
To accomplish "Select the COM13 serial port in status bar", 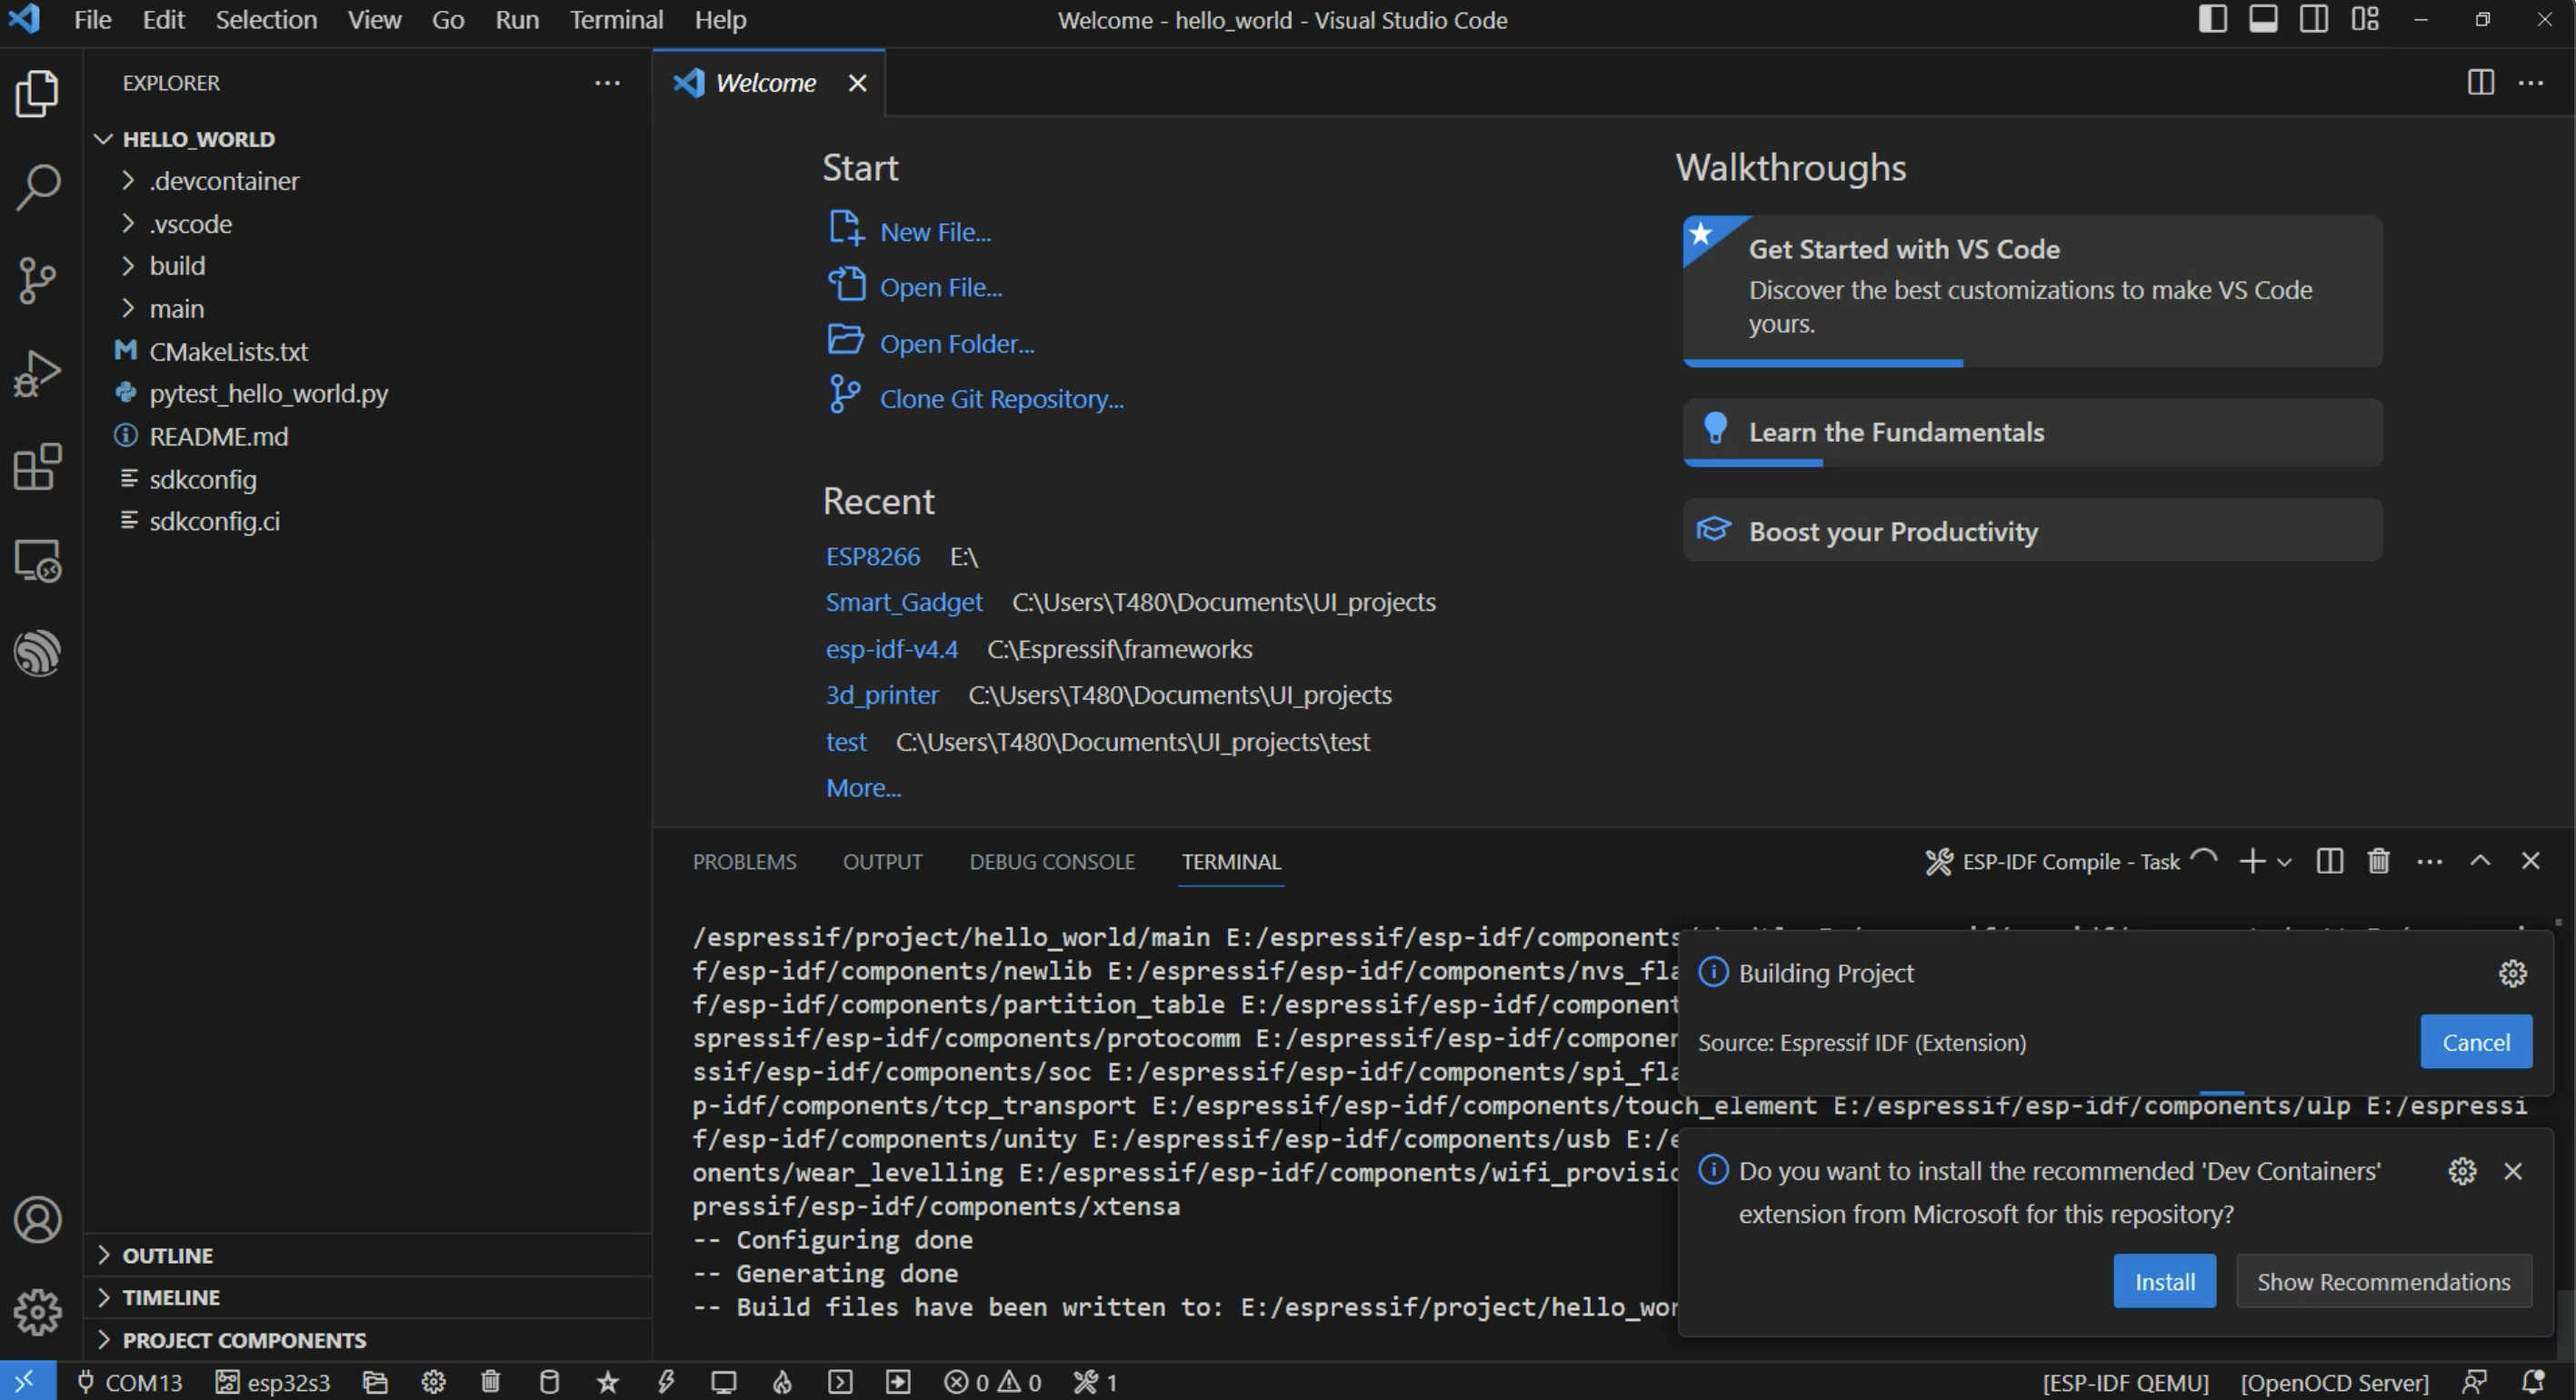I will pos(130,1382).
